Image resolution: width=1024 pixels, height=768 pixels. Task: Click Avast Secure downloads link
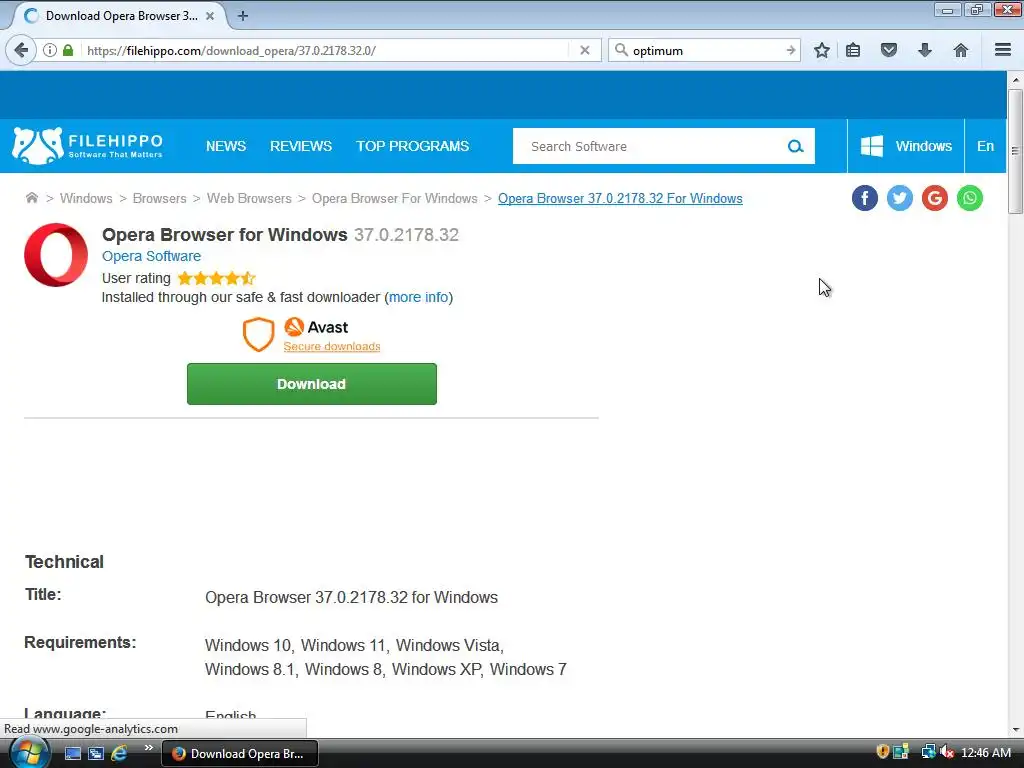coord(332,346)
